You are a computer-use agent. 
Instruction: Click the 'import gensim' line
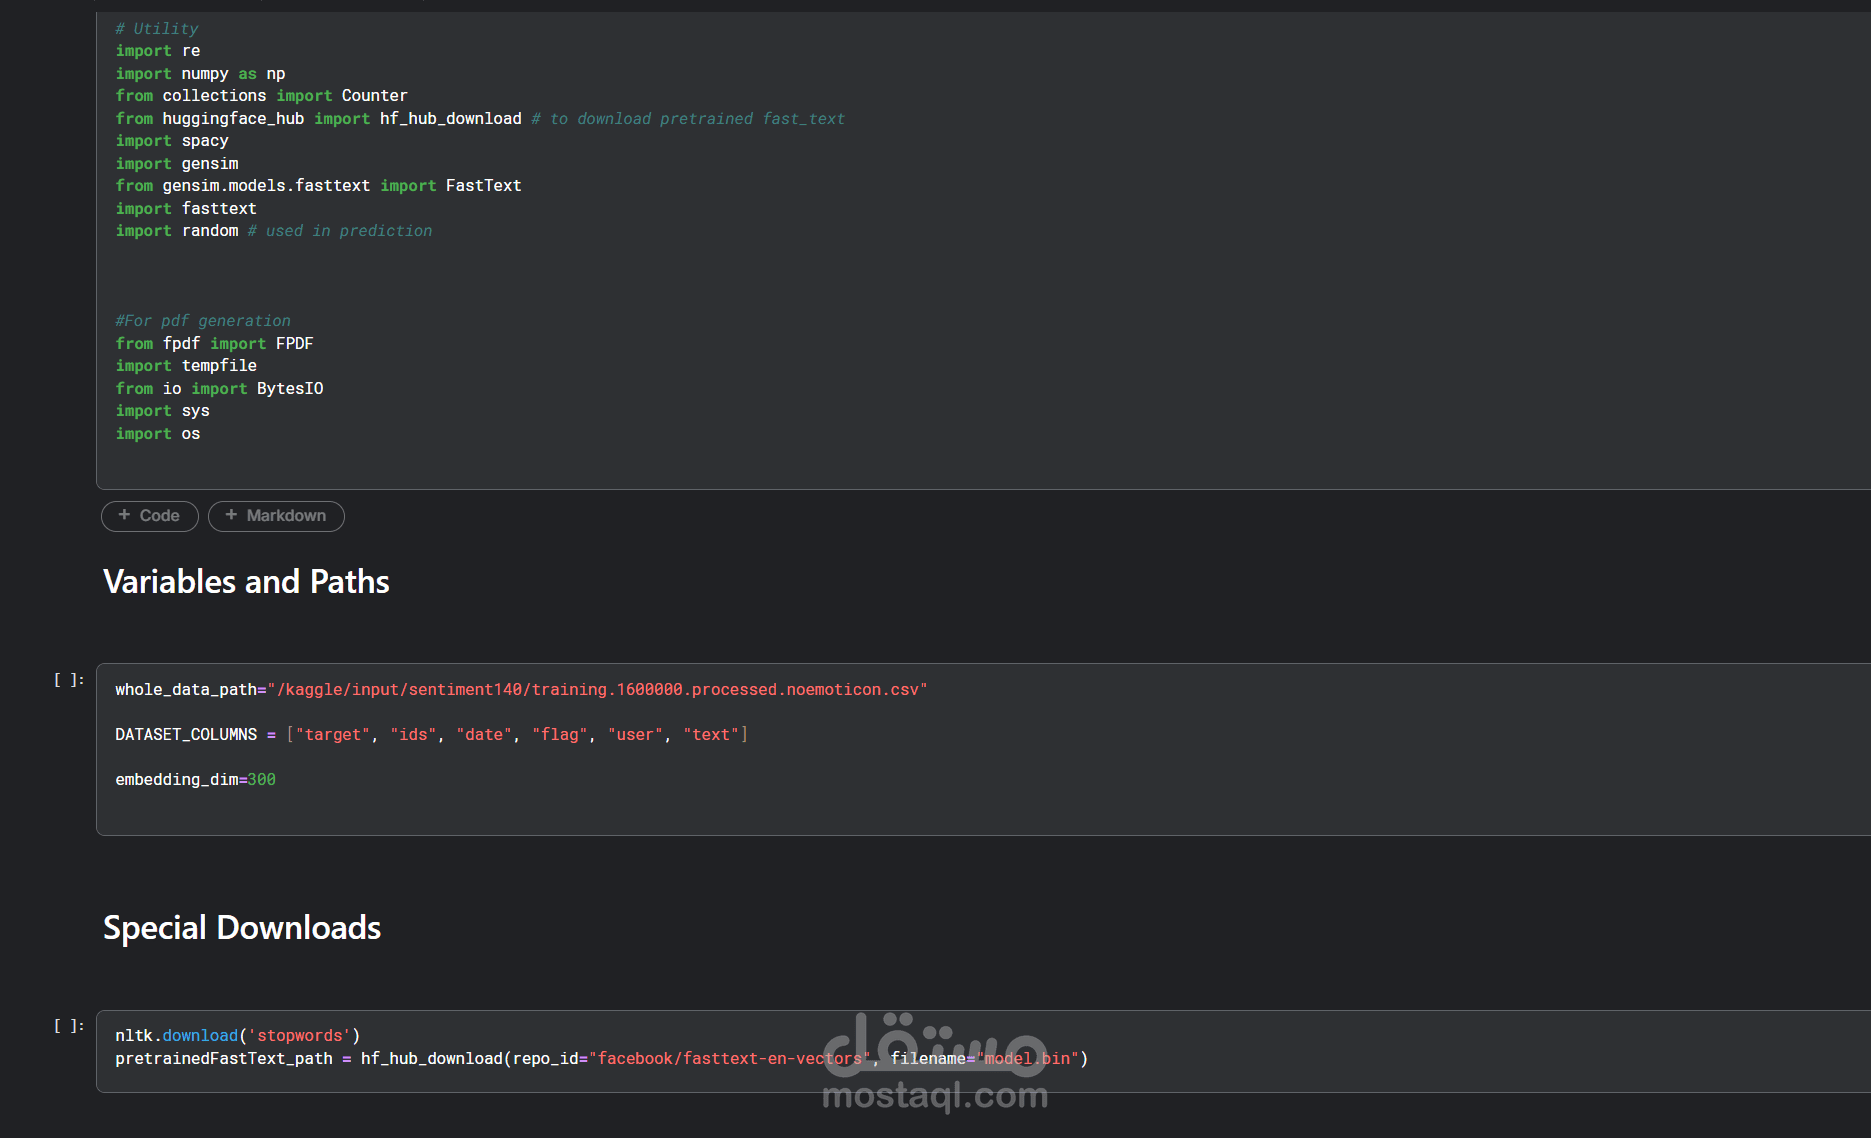click(x=177, y=164)
